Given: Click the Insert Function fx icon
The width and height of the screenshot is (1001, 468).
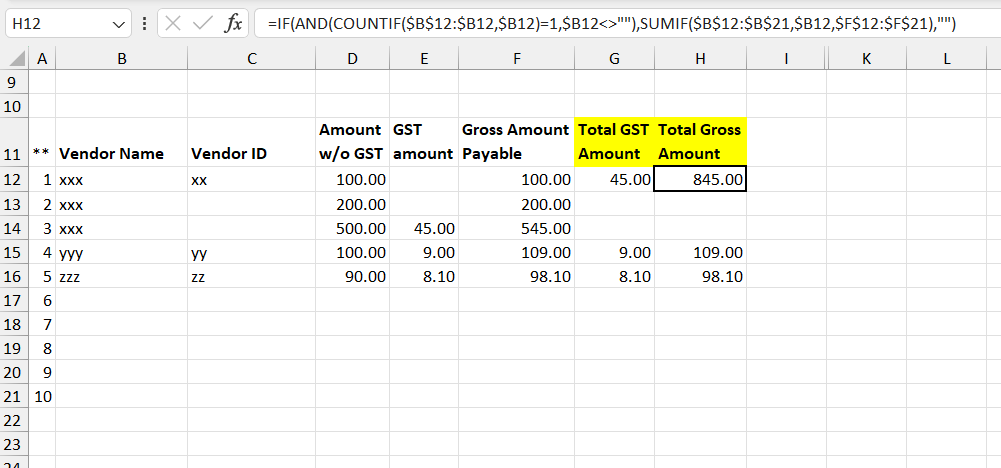Looking at the screenshot, I should pos(233,24).
